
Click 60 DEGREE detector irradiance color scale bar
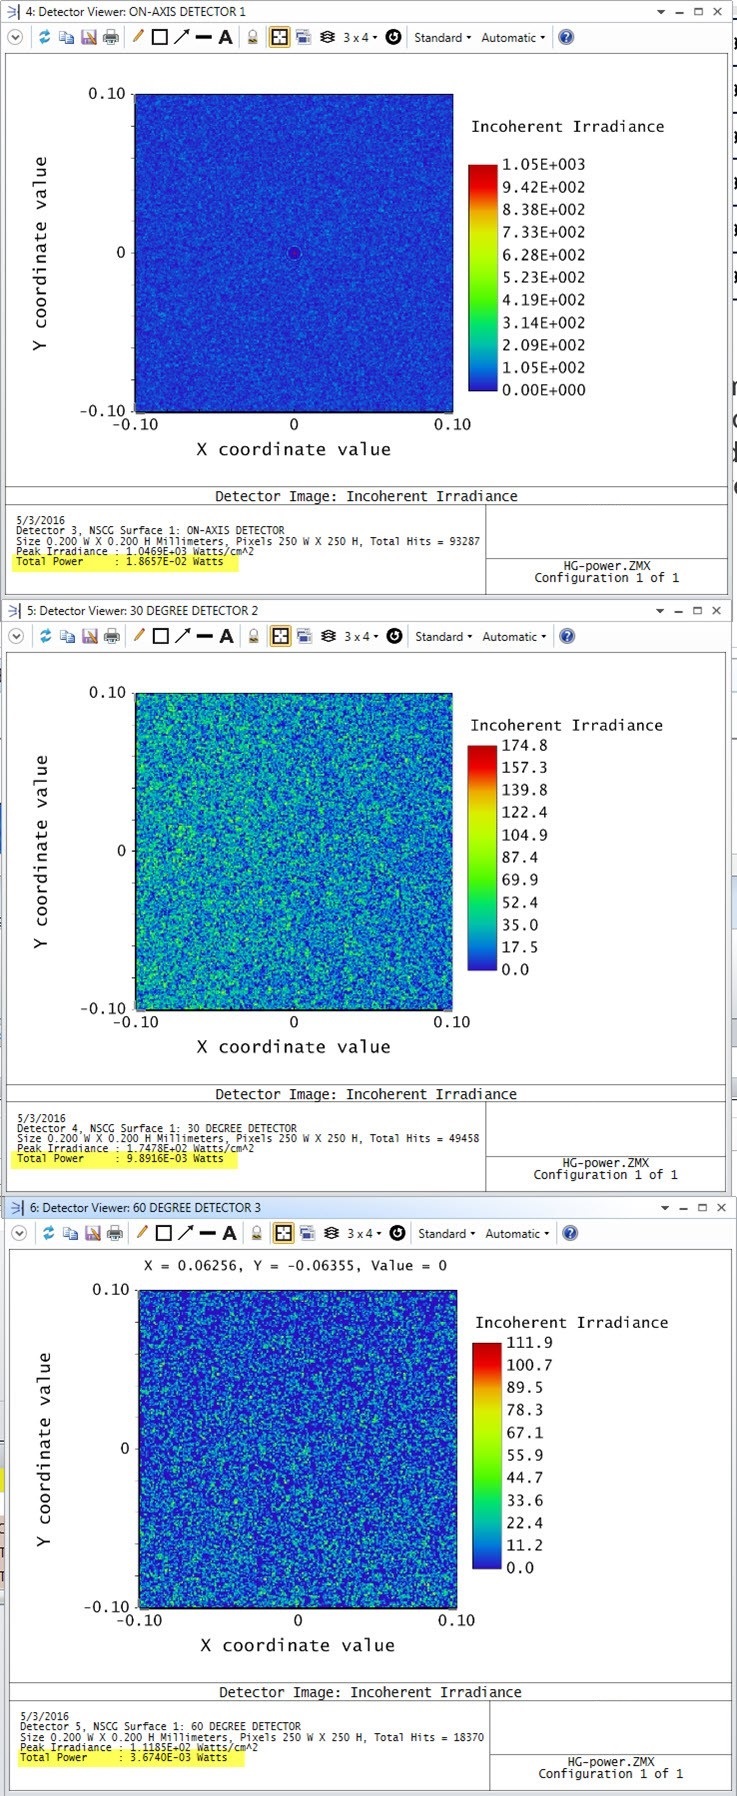click(486, 1455)
